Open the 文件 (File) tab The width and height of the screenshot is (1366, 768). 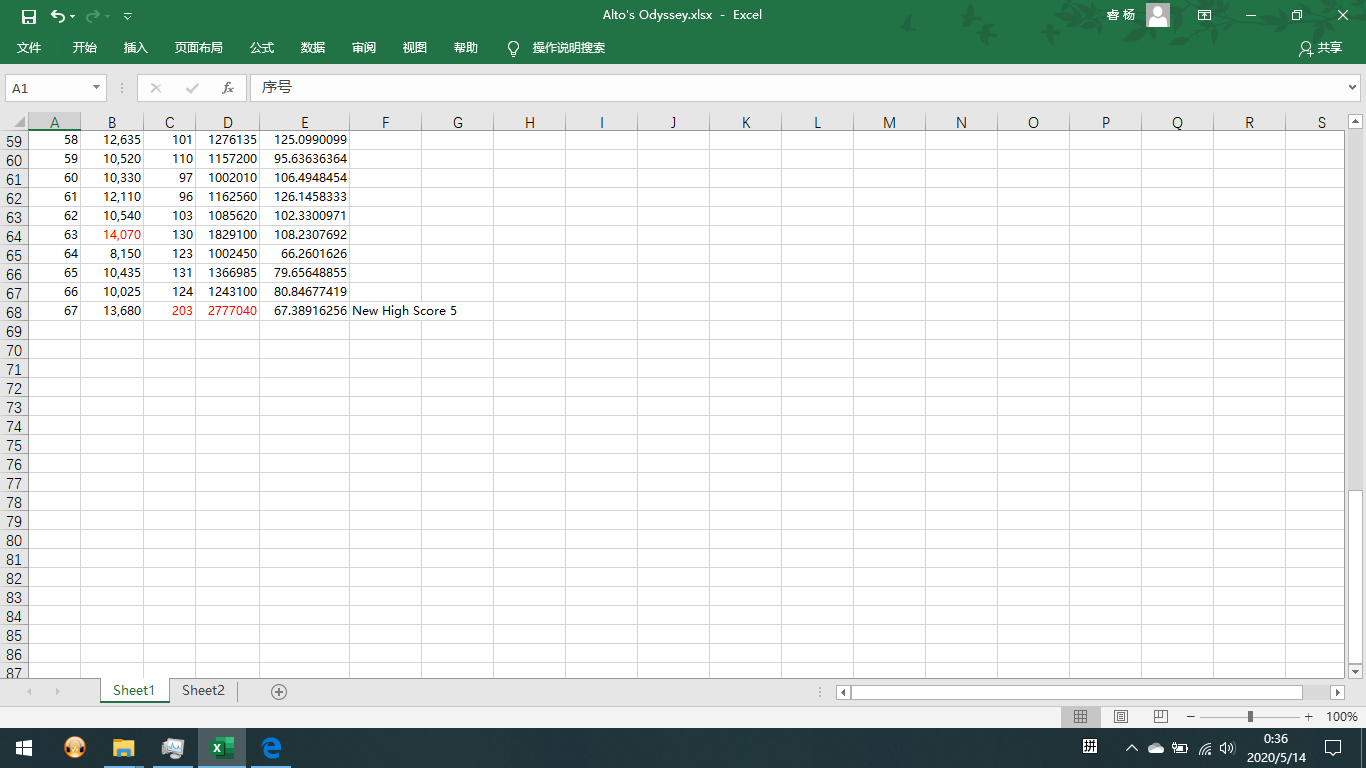click(x=29, y=48)
